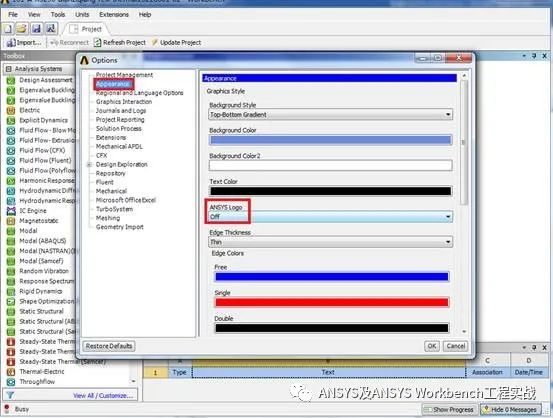553x418 pixels.
Task: Click the Import button
Action: tap(24, 43)
